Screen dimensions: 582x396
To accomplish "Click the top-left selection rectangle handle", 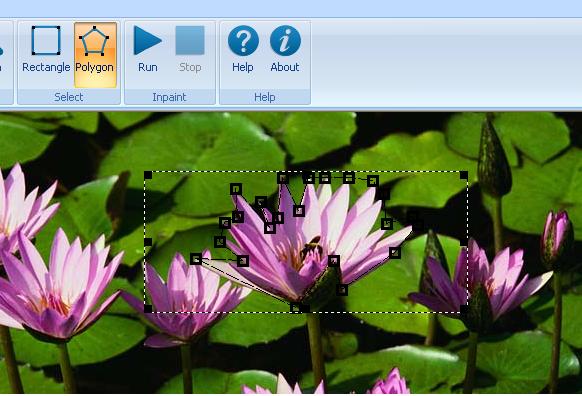I will tap(148, 175).
